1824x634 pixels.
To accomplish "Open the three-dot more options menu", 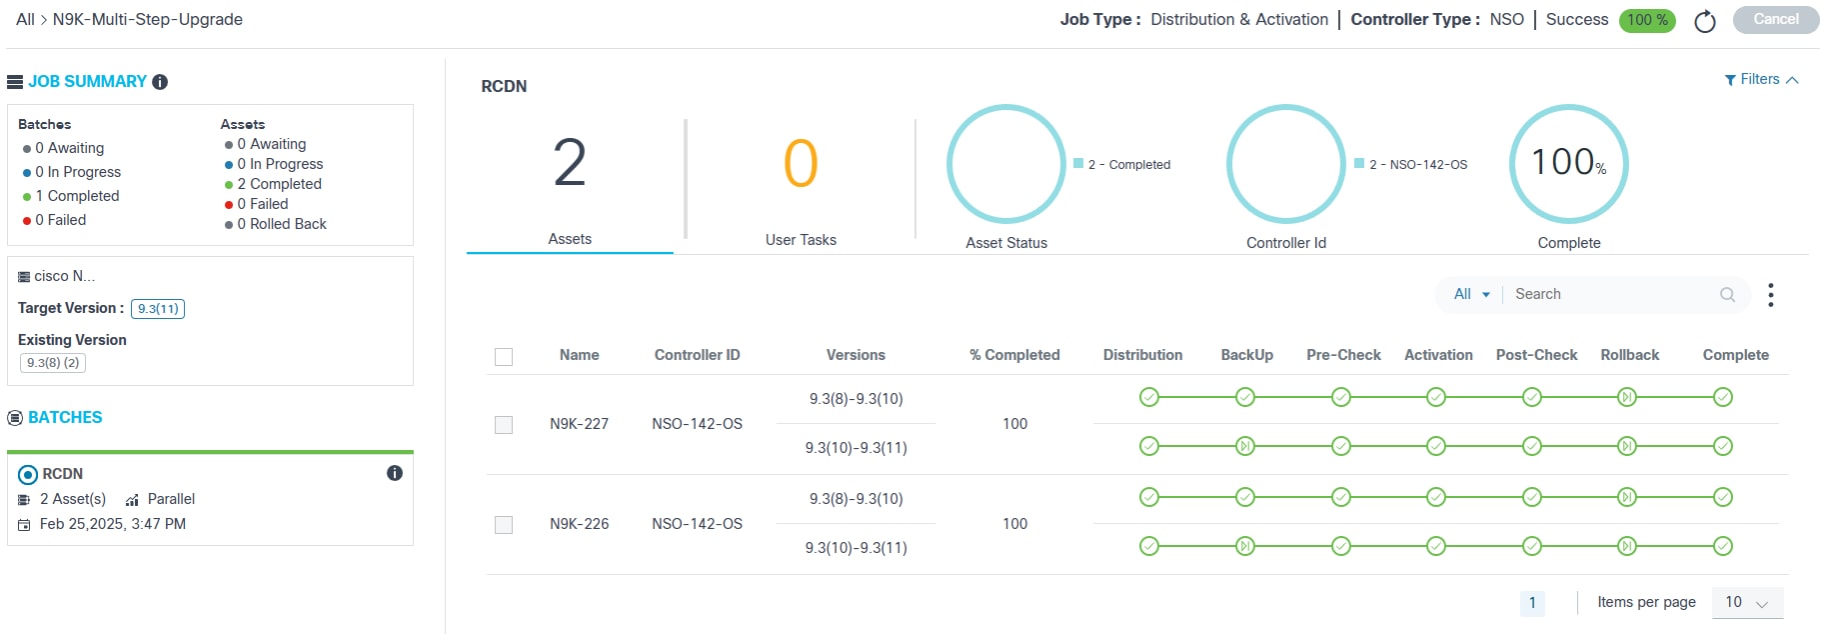I will tap(1770, 295).
